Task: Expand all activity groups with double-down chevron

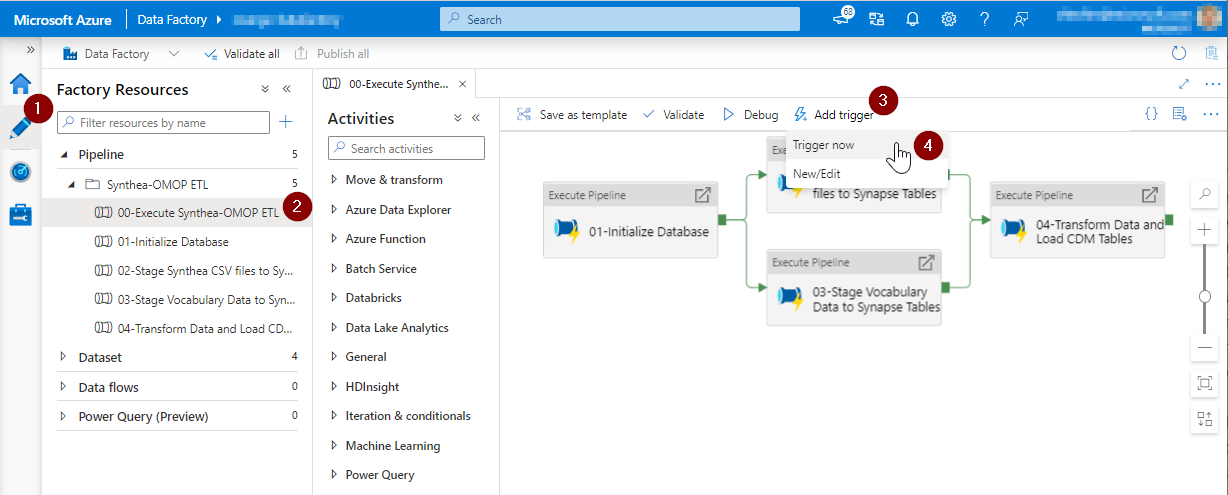Action: (457, 118)
